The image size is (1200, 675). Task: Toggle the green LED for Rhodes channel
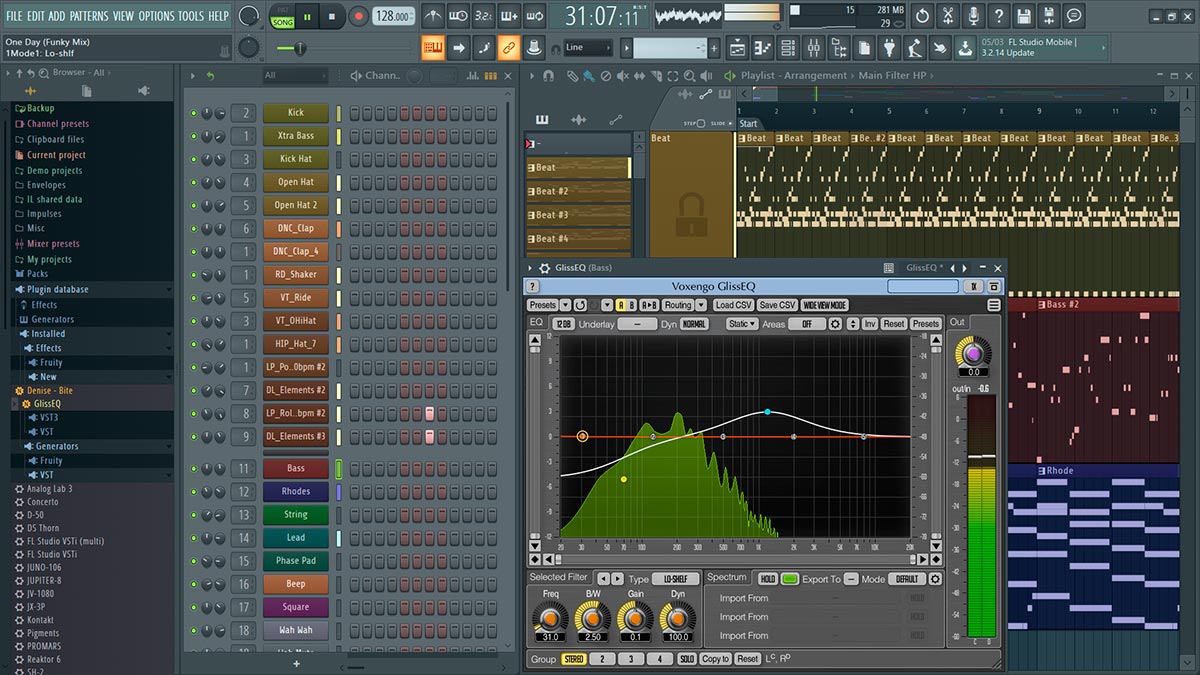tap(194, 491)
